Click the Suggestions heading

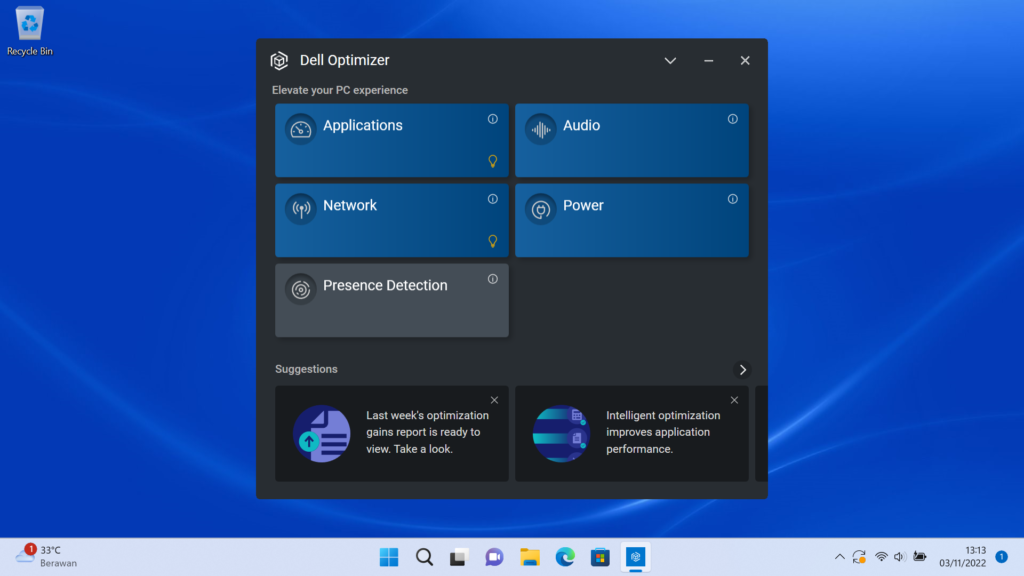[x=306, y=369]
